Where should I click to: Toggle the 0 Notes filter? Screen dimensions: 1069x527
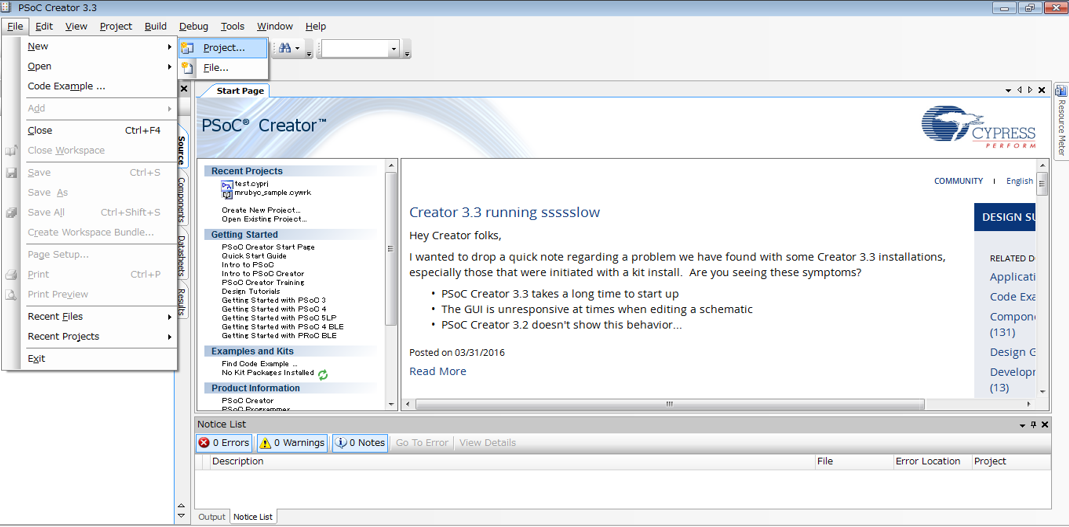(360, 442)
